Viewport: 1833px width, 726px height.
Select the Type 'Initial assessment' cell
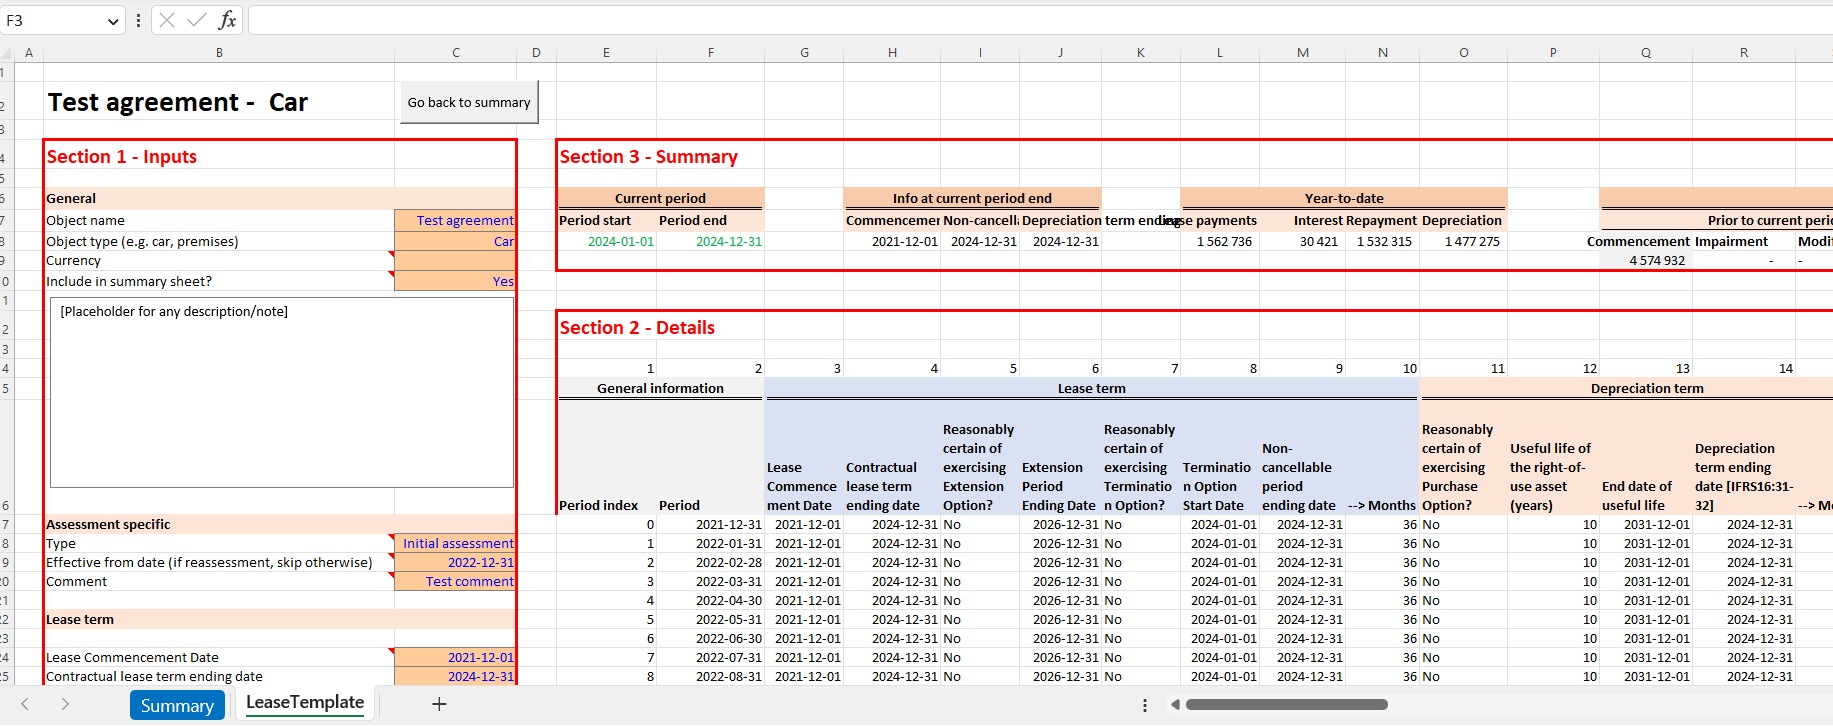coord(455,543)
